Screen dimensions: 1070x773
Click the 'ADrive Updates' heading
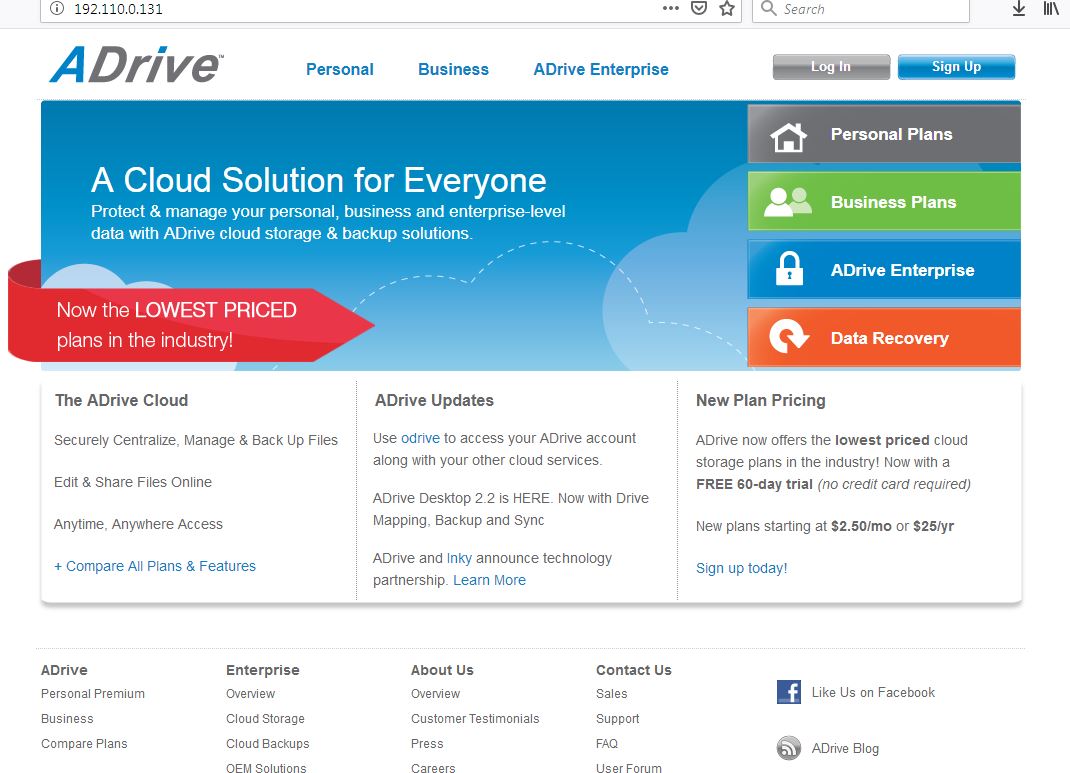434,400
